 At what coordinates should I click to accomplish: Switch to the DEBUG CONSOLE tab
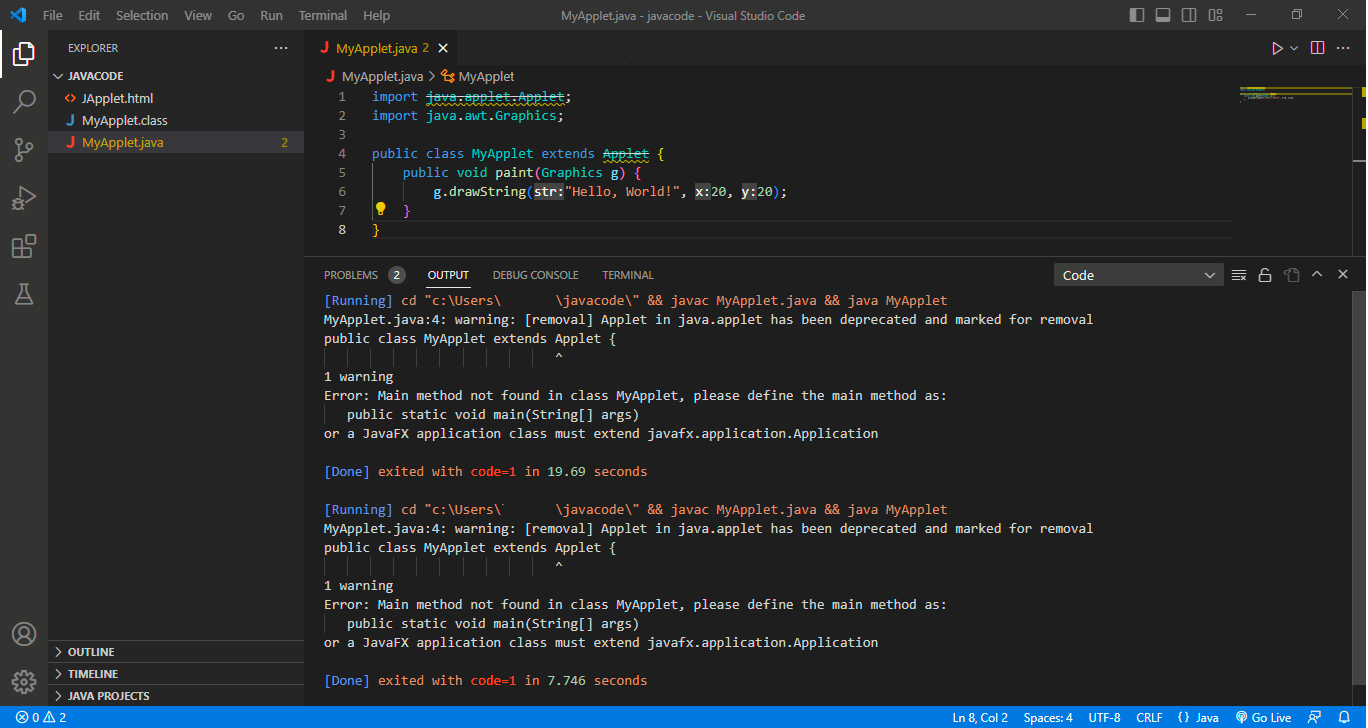(535, 275)
